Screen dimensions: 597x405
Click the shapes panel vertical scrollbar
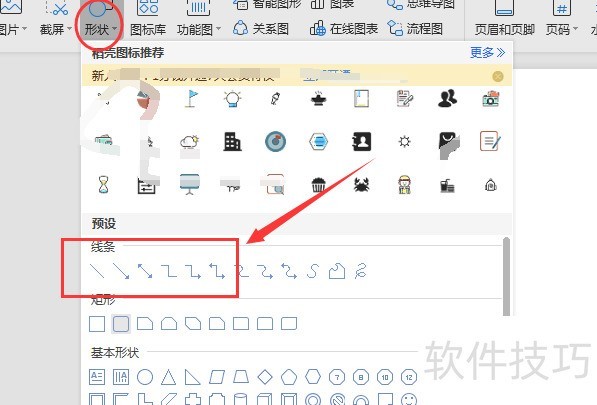click(506, 276)
